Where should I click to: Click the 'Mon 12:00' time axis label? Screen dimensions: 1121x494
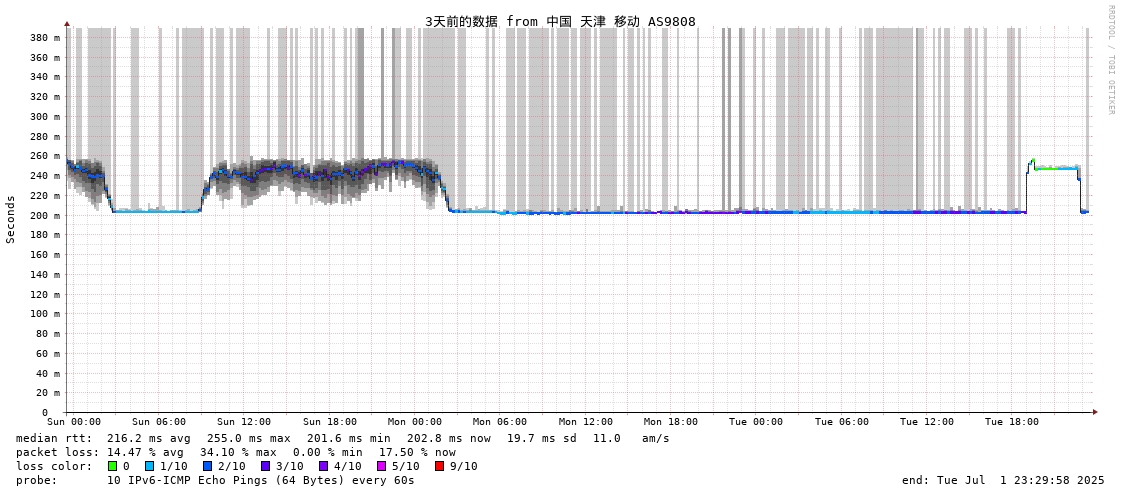pos(586,422)
